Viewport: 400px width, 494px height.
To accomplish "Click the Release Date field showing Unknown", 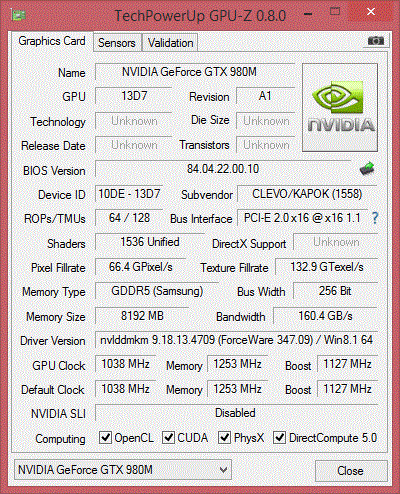I will tap(134, 145).
